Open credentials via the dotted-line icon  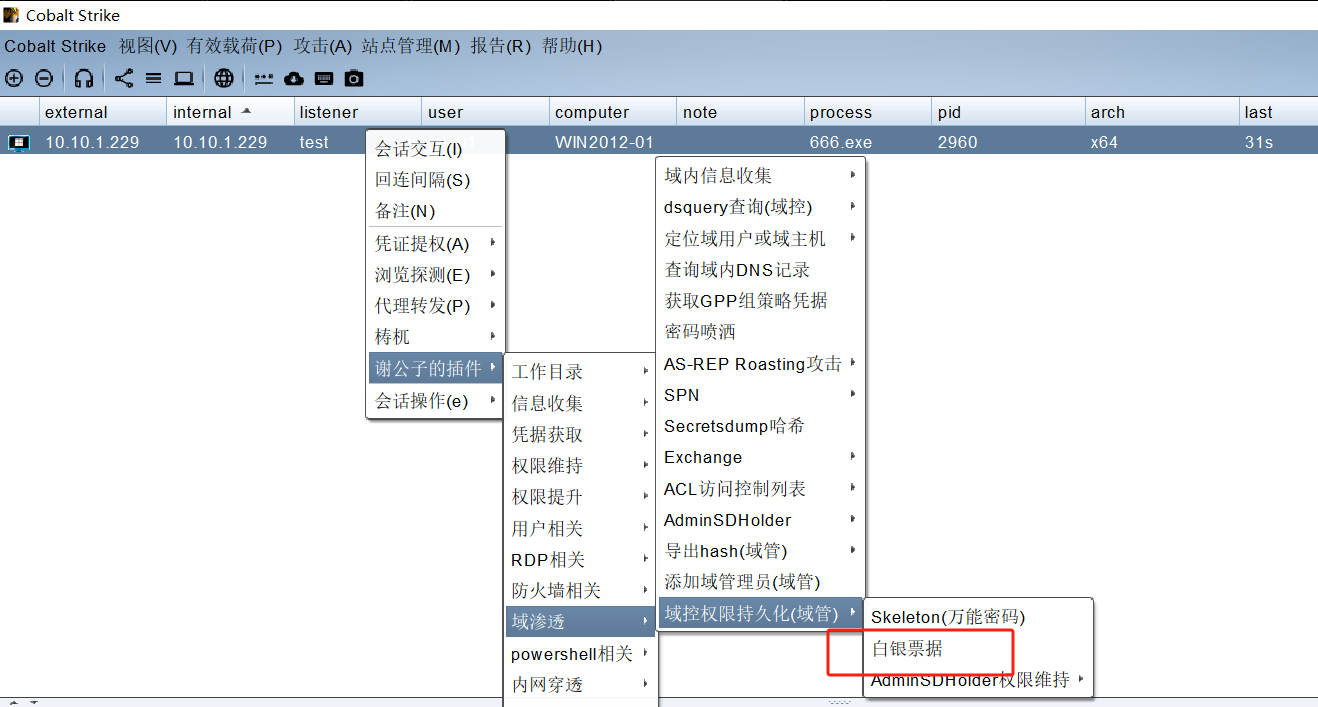(x=264, y=78)
